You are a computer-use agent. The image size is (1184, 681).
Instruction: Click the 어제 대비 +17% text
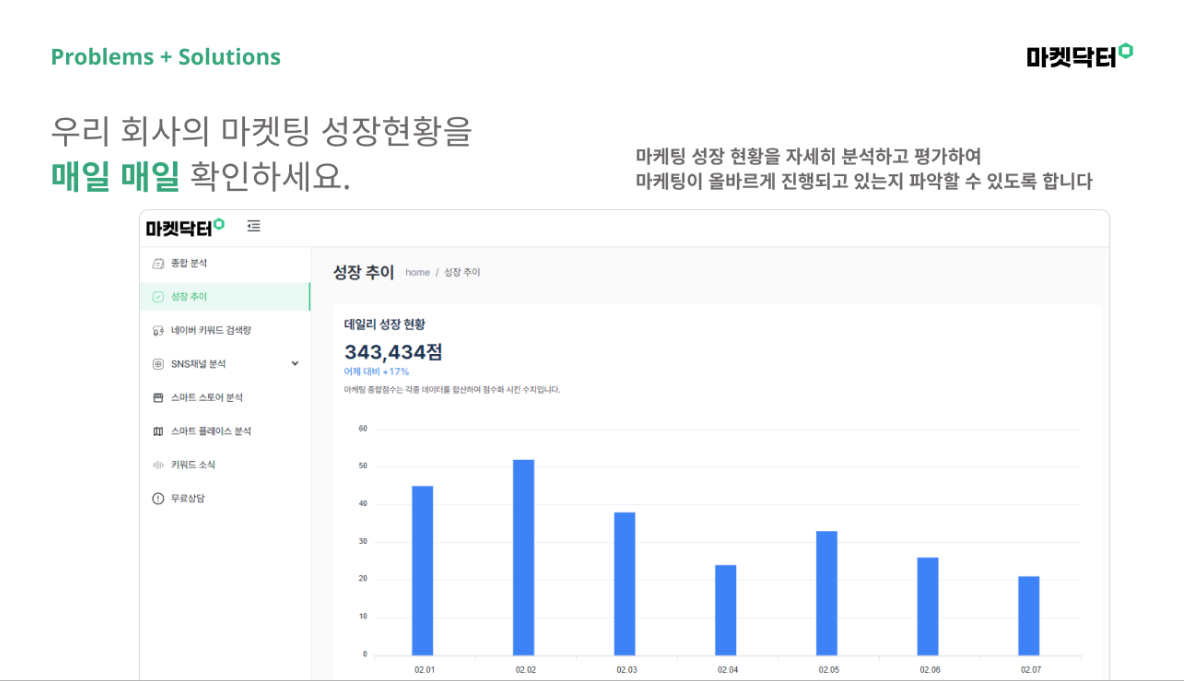tap(376, 371)
